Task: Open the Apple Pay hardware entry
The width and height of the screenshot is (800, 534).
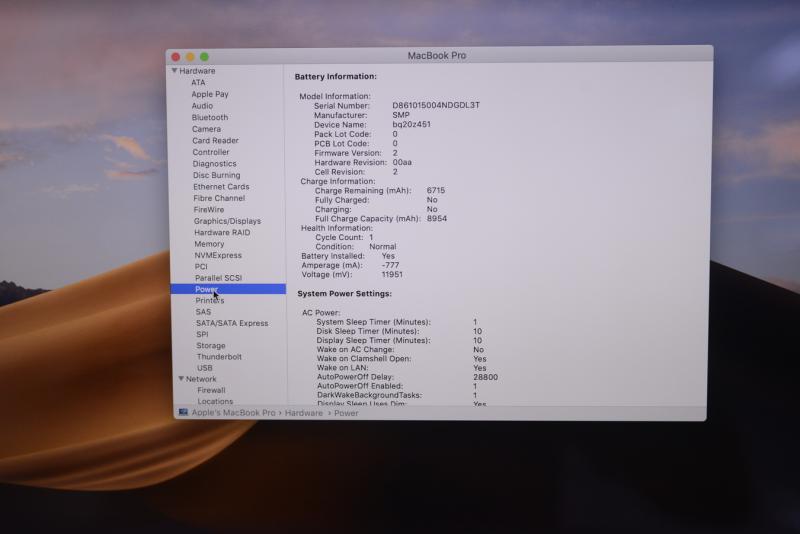Action: tap(210, 94)
